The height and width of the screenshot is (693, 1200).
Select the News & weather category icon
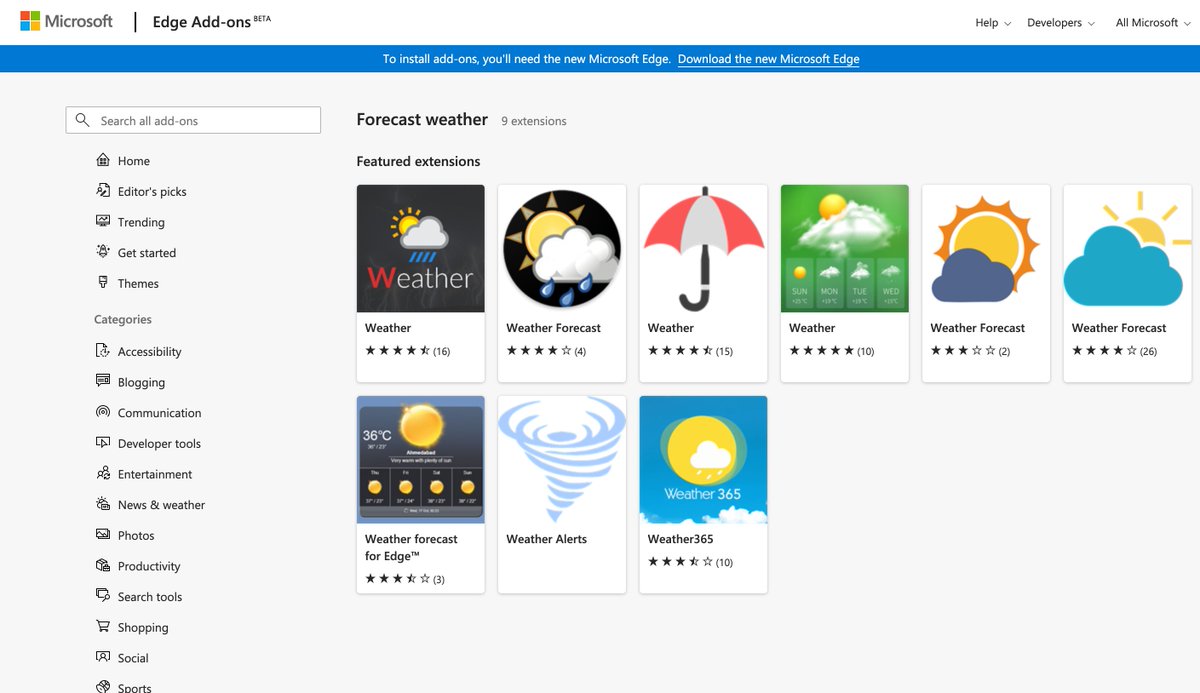pos(103,504)
